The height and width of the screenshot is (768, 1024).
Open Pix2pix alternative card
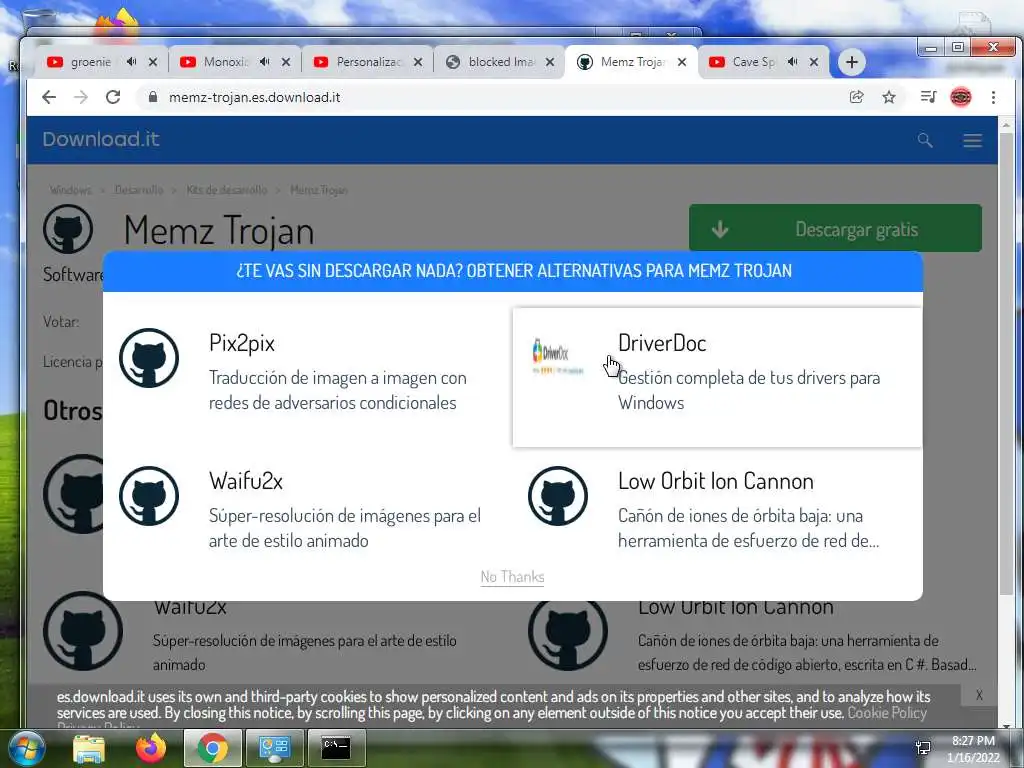(307, 377)
